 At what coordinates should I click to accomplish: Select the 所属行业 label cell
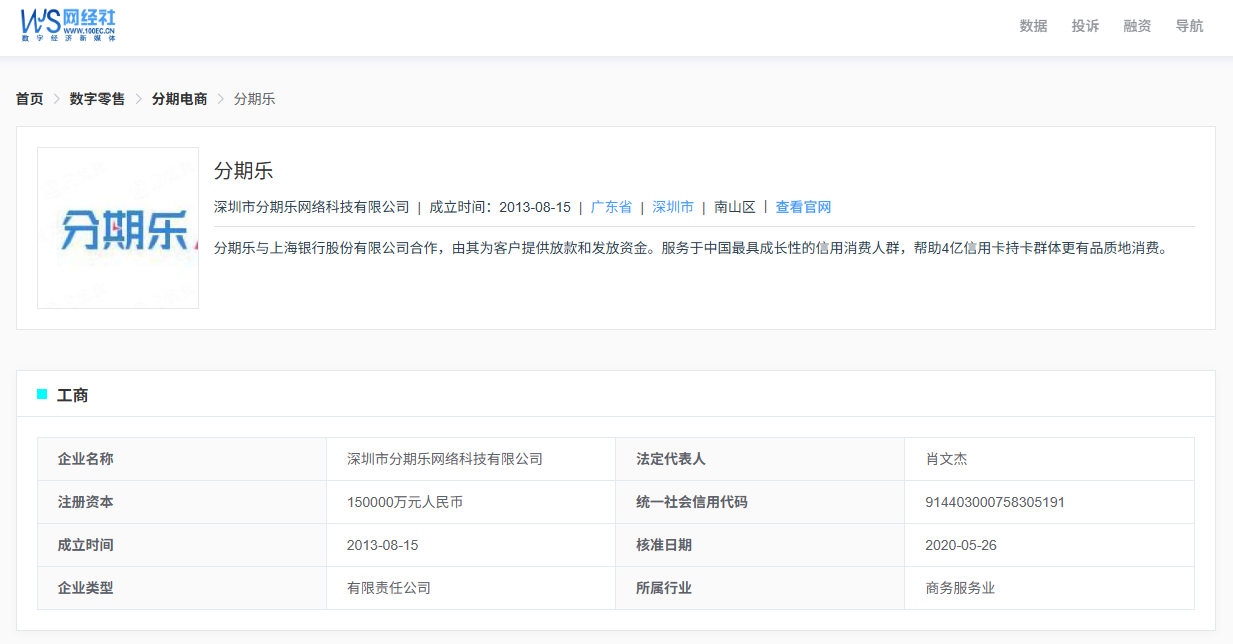(760, 588)
